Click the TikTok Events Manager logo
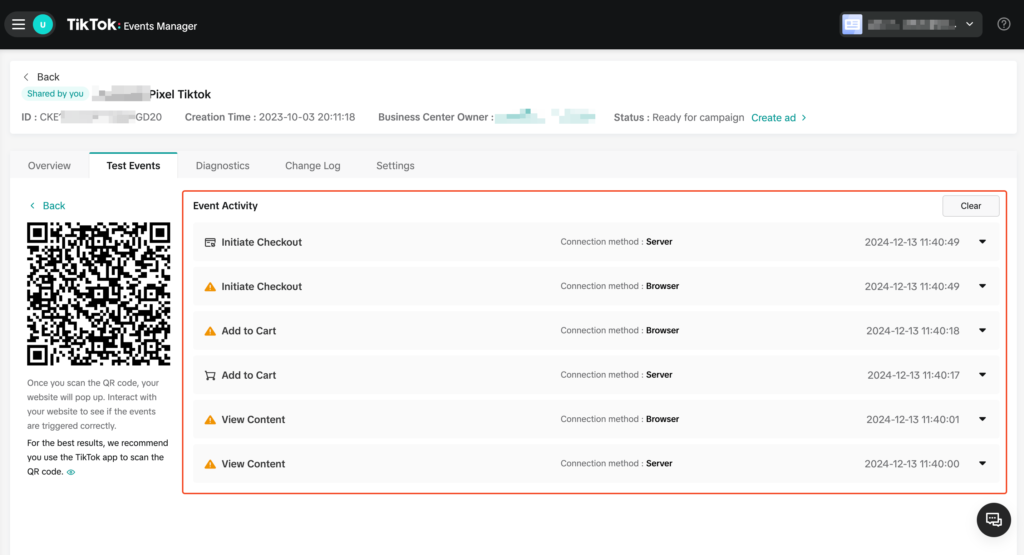This screenshot has height=555, width=1024. click(x=132, y=25)
